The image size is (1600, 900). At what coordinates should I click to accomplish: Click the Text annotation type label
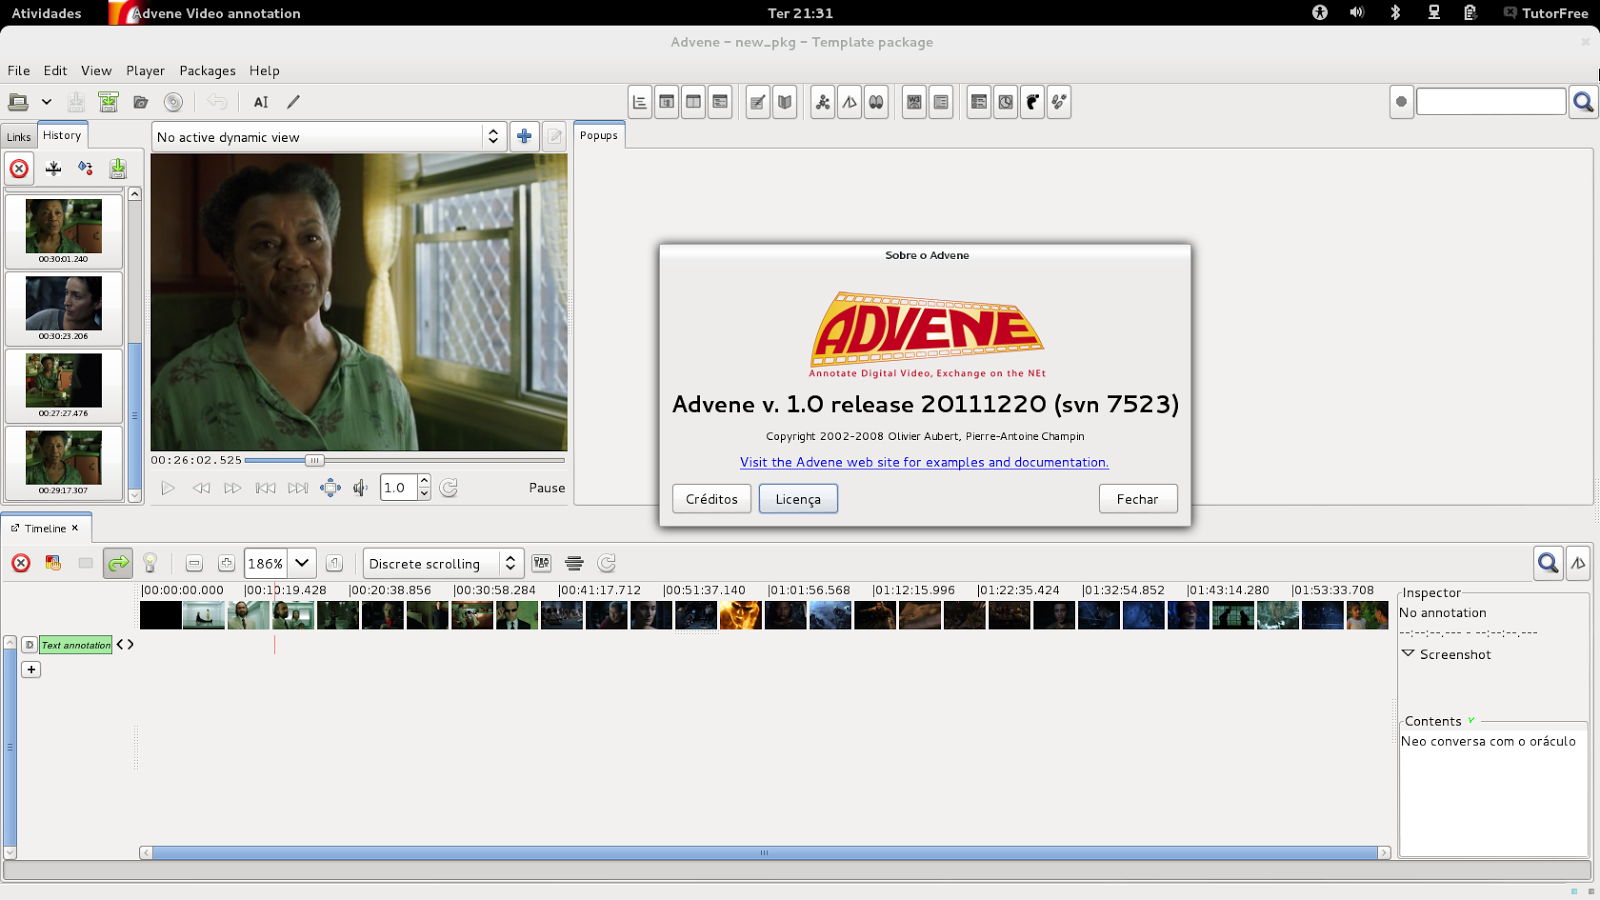[76, 645]
